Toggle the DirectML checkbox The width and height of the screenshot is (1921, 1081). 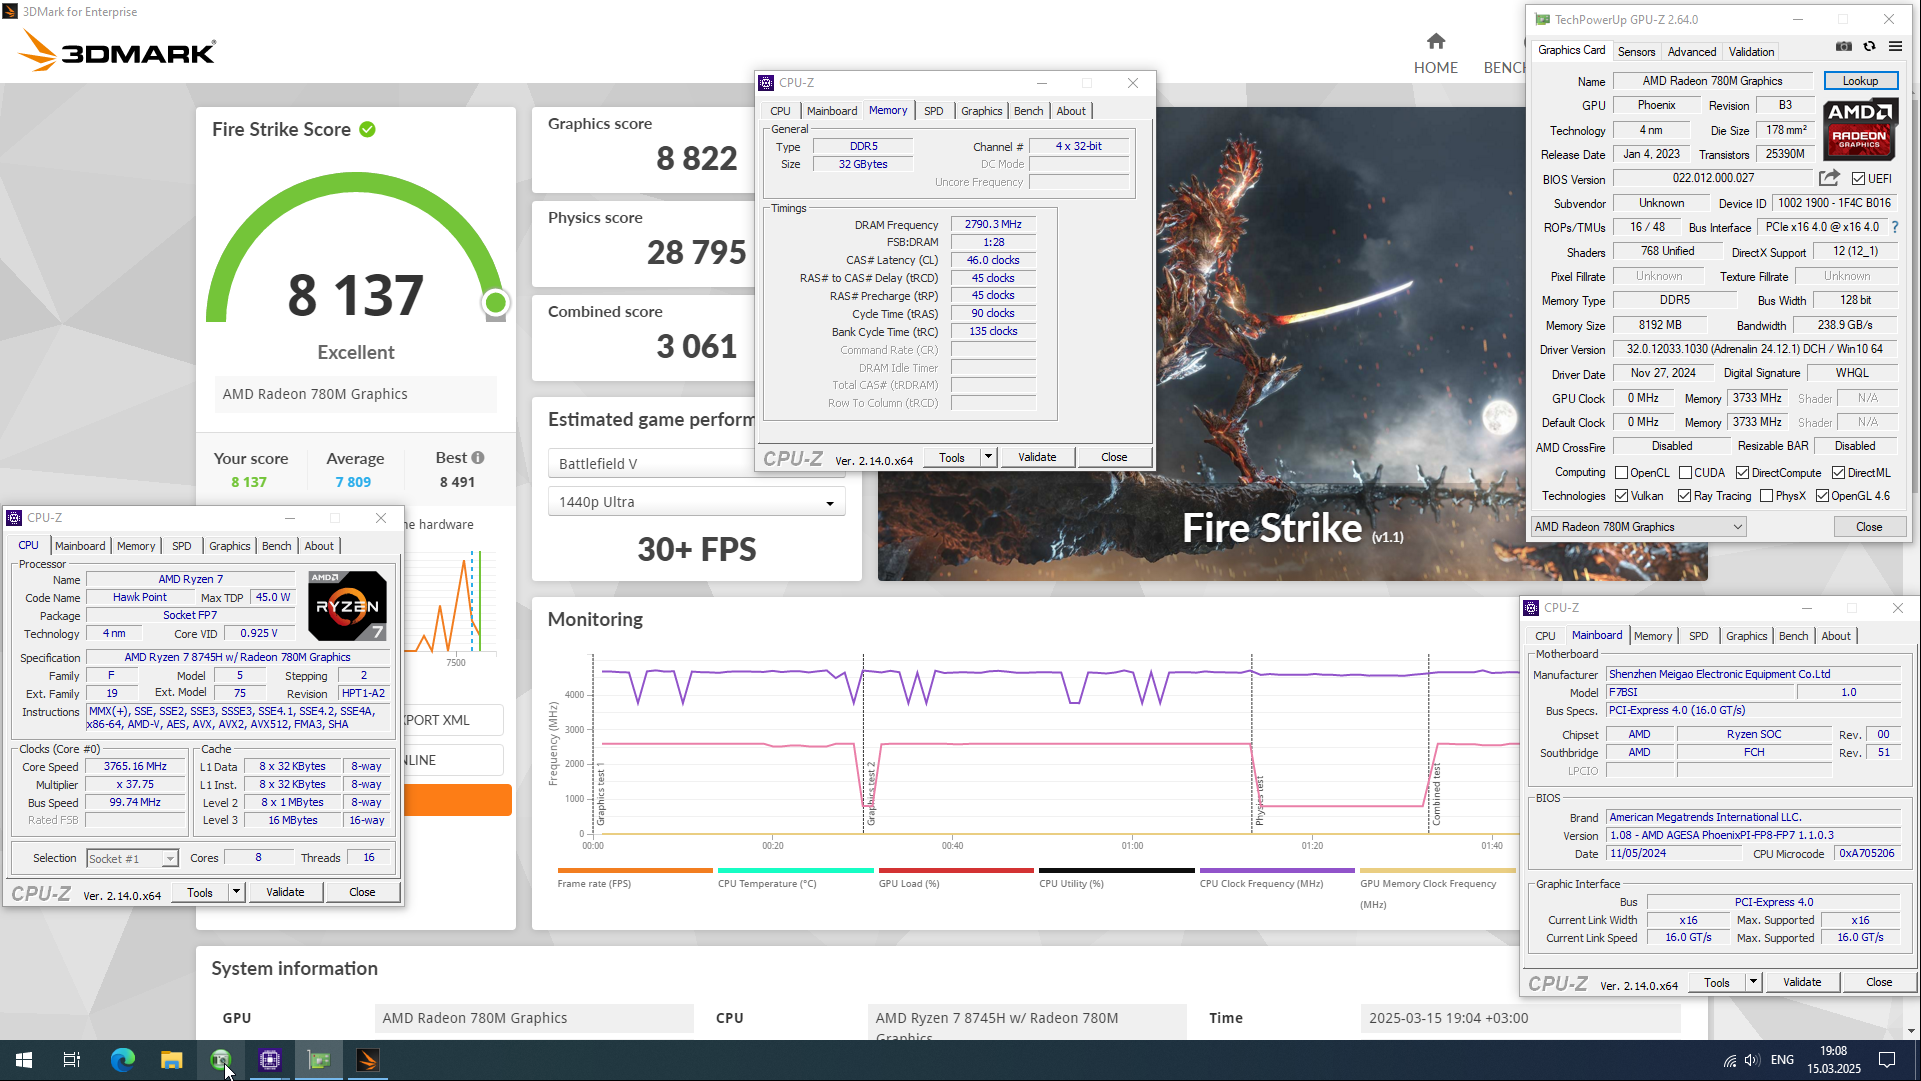pos(1838,473)
